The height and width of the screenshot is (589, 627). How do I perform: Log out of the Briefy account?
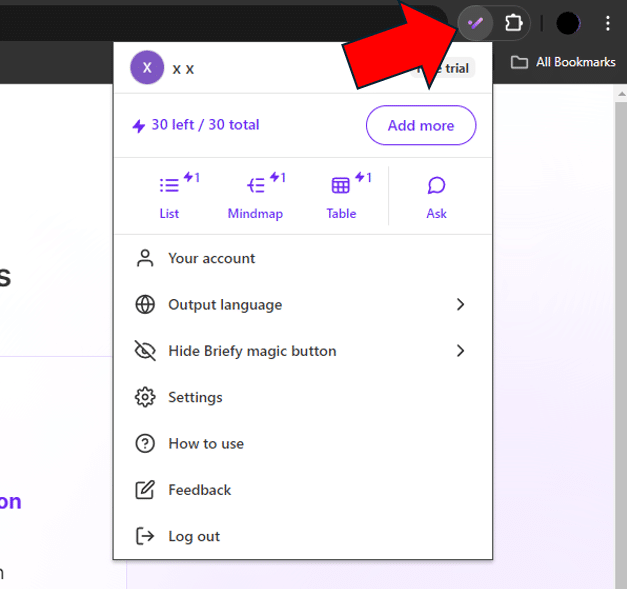194,536
